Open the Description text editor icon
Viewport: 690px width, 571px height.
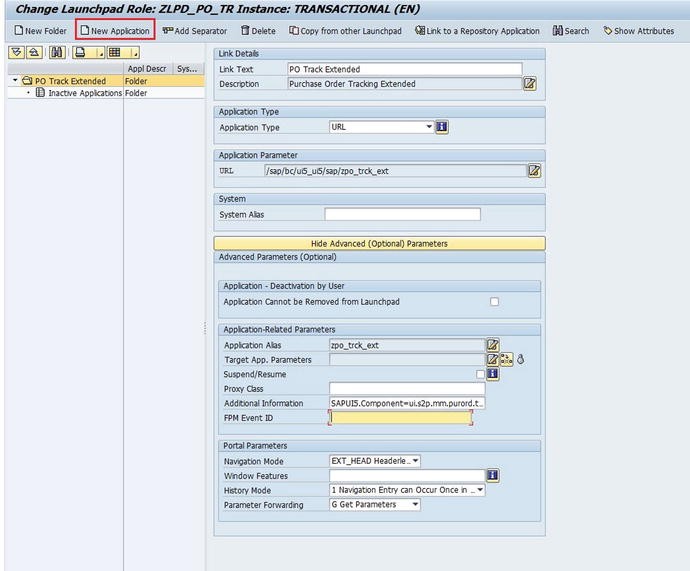[529, 84]
